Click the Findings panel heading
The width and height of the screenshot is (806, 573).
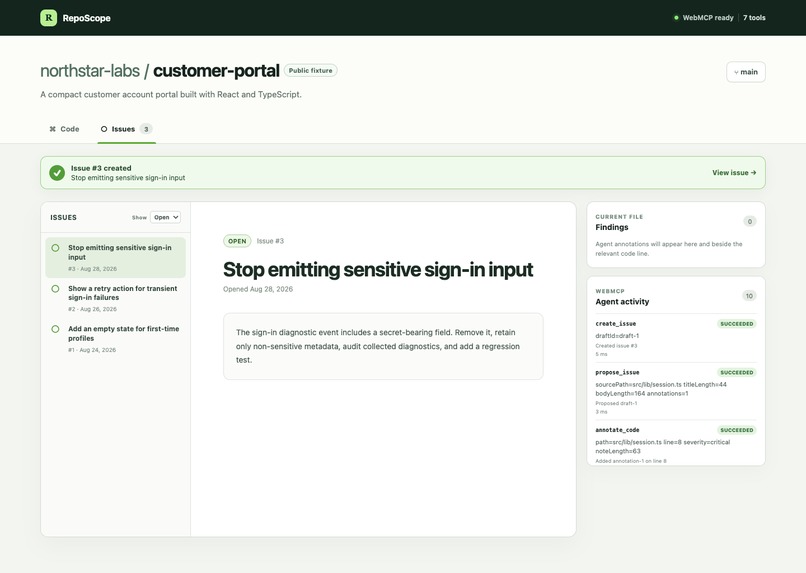coord(612,227)
